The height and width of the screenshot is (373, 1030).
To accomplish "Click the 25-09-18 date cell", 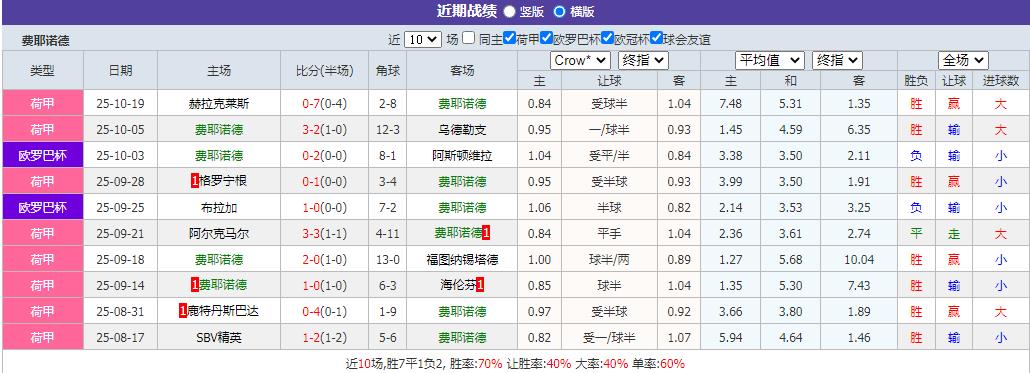I will point(120,259).
